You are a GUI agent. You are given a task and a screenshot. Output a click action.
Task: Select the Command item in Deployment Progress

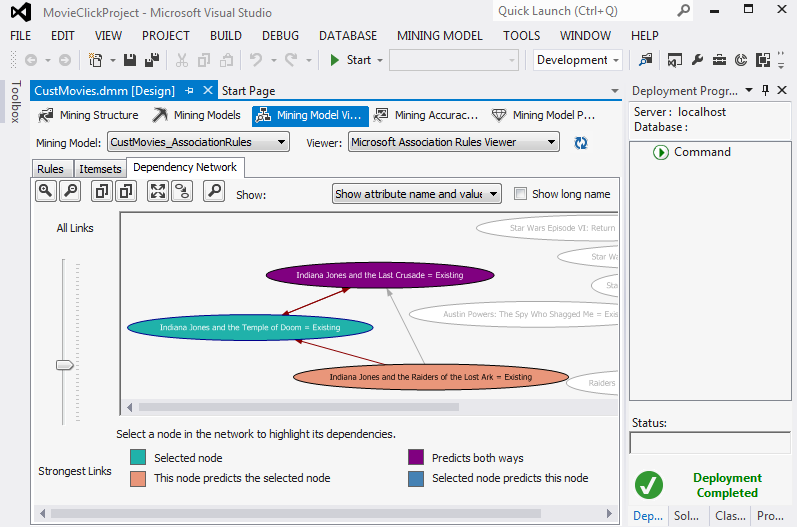(x=692, y=152)
